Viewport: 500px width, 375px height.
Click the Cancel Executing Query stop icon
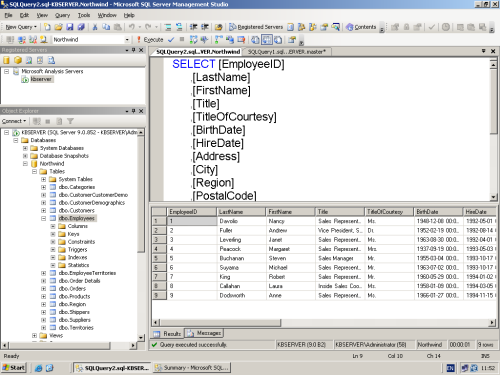click(182, 40)
